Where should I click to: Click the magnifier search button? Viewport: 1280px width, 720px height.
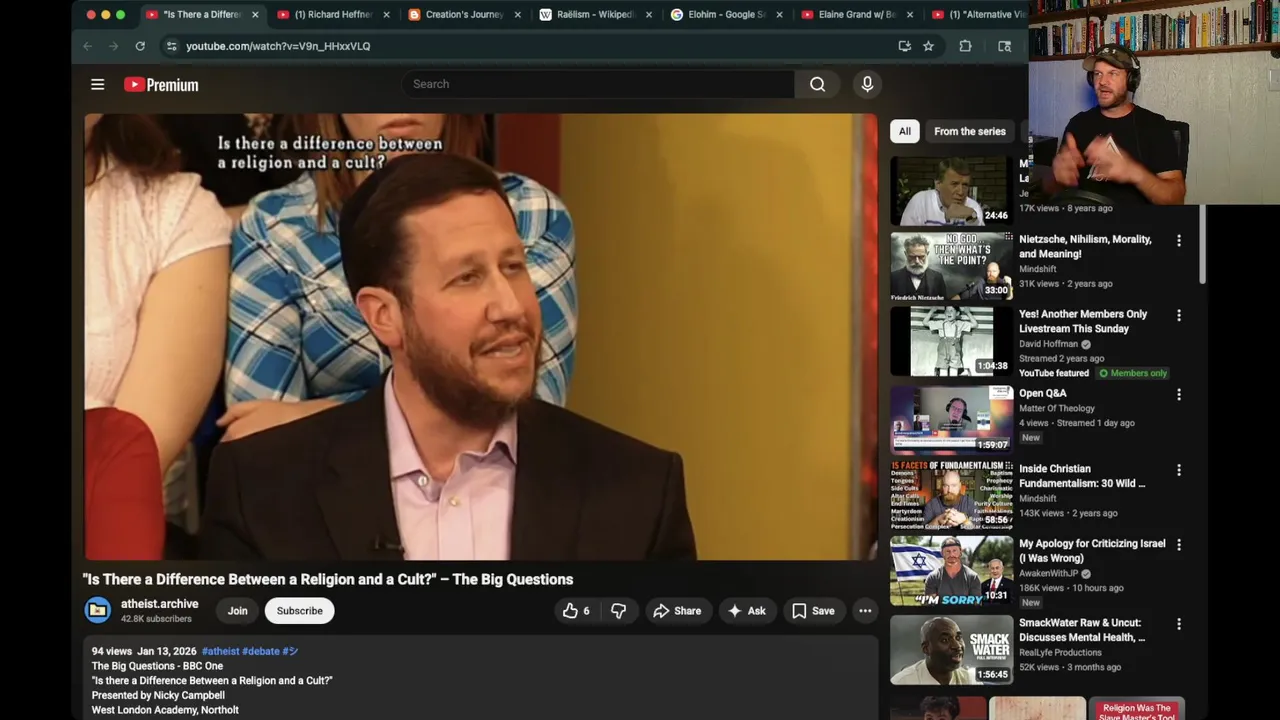(x=817, y=84)
